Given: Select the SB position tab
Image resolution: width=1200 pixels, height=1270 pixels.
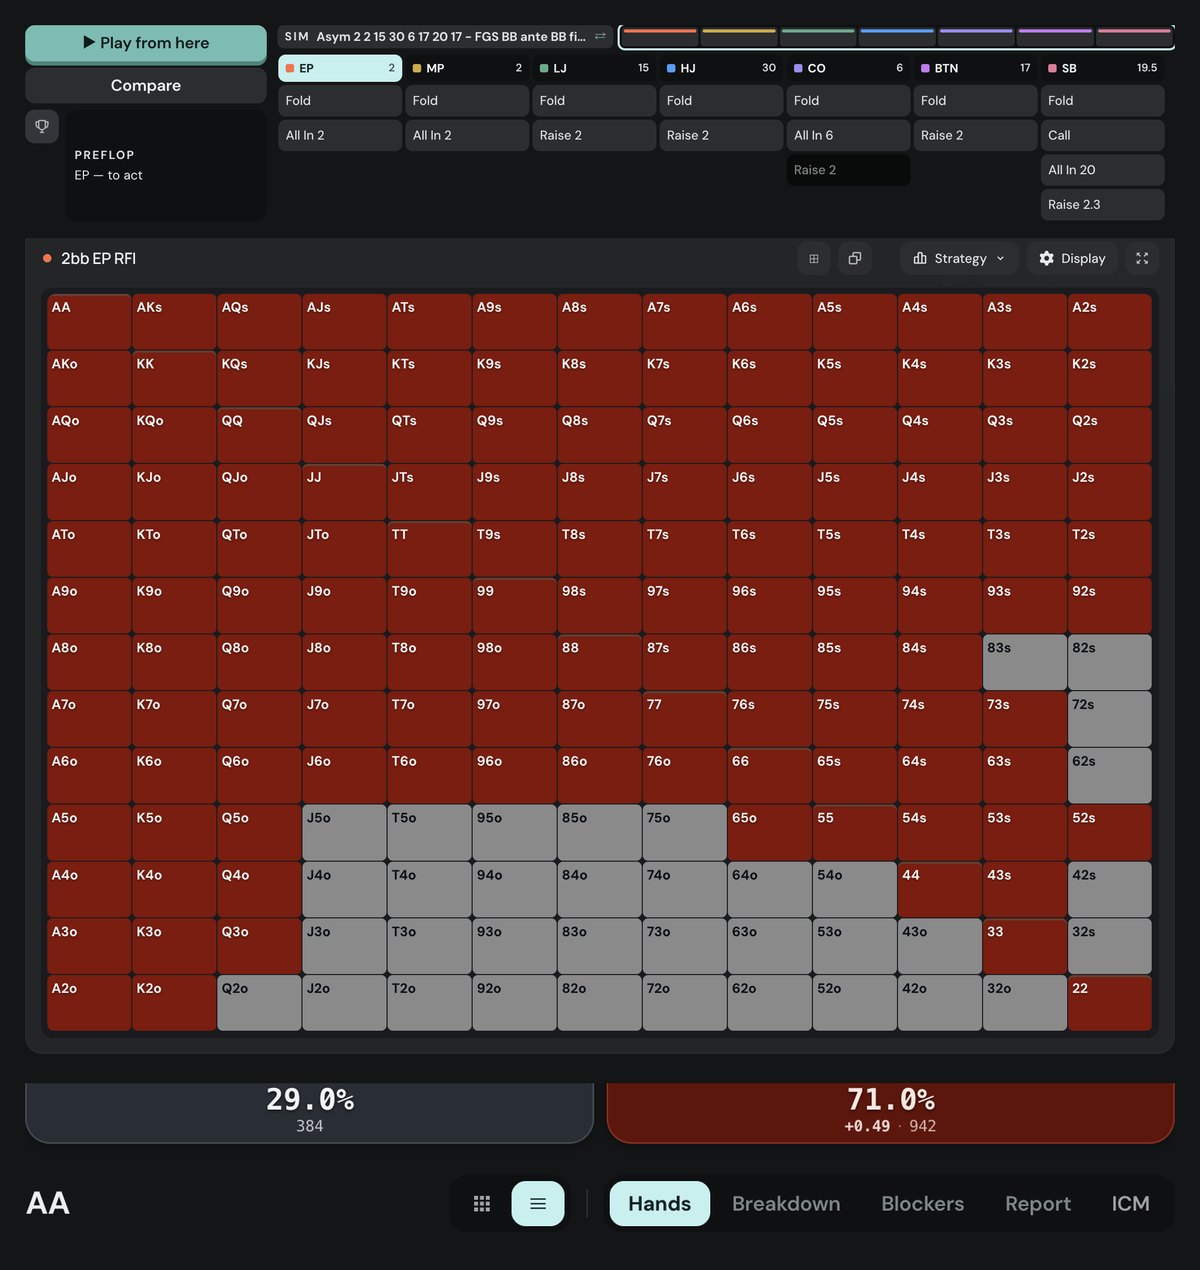Looking at the screenshot, I should pyautogui.click(x=1102, y=68).
